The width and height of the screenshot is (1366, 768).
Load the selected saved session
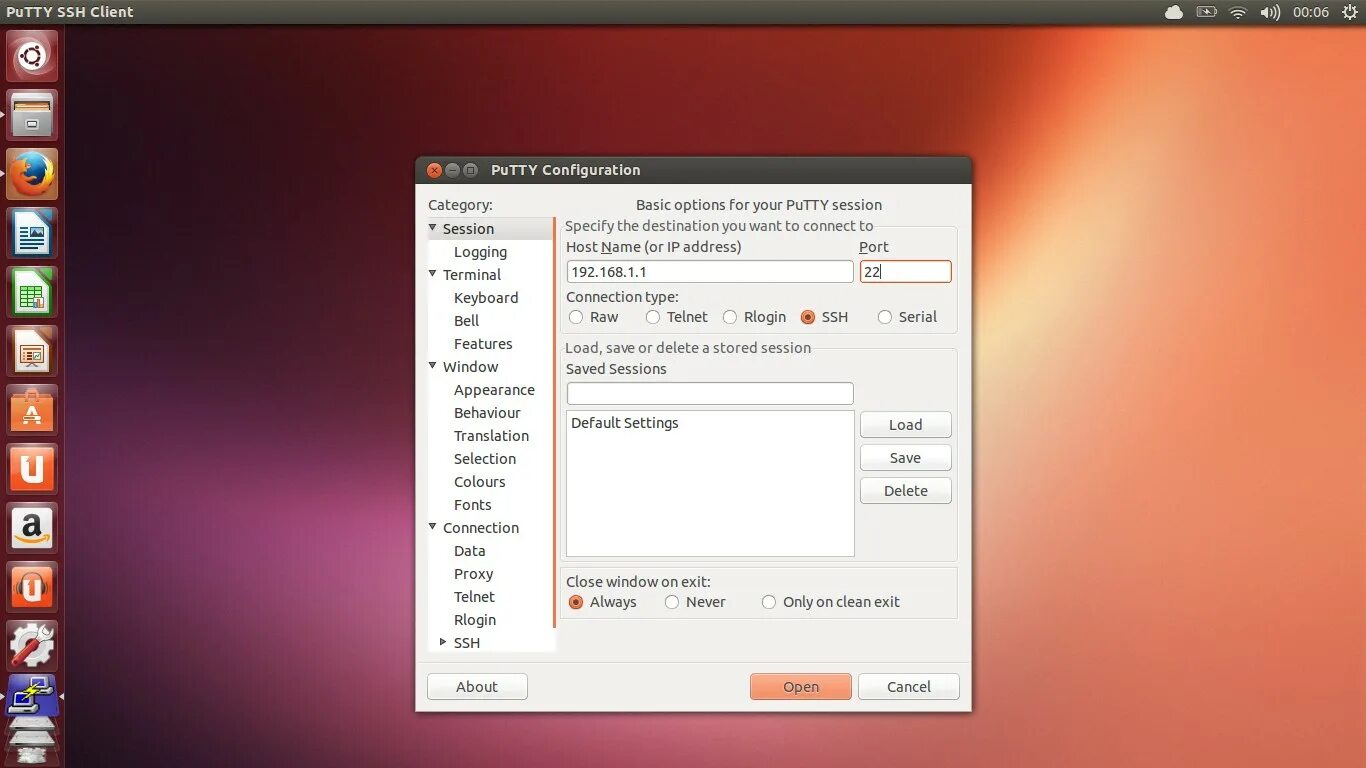(x=906, y=425)
